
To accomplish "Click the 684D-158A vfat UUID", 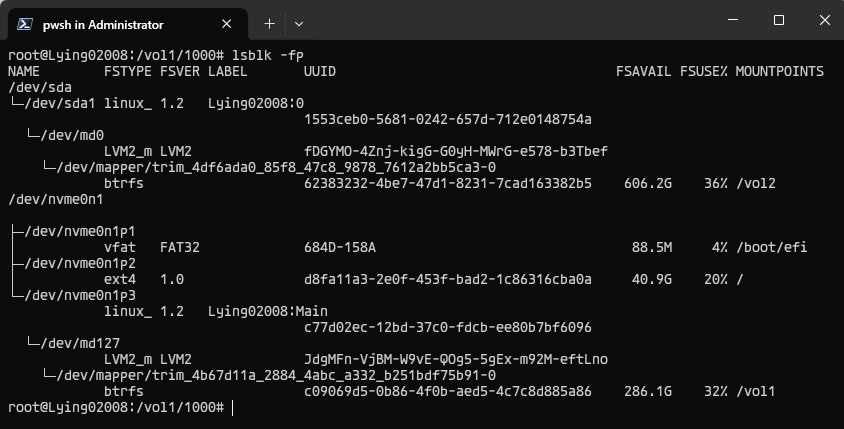I will [x=340, y=248].
